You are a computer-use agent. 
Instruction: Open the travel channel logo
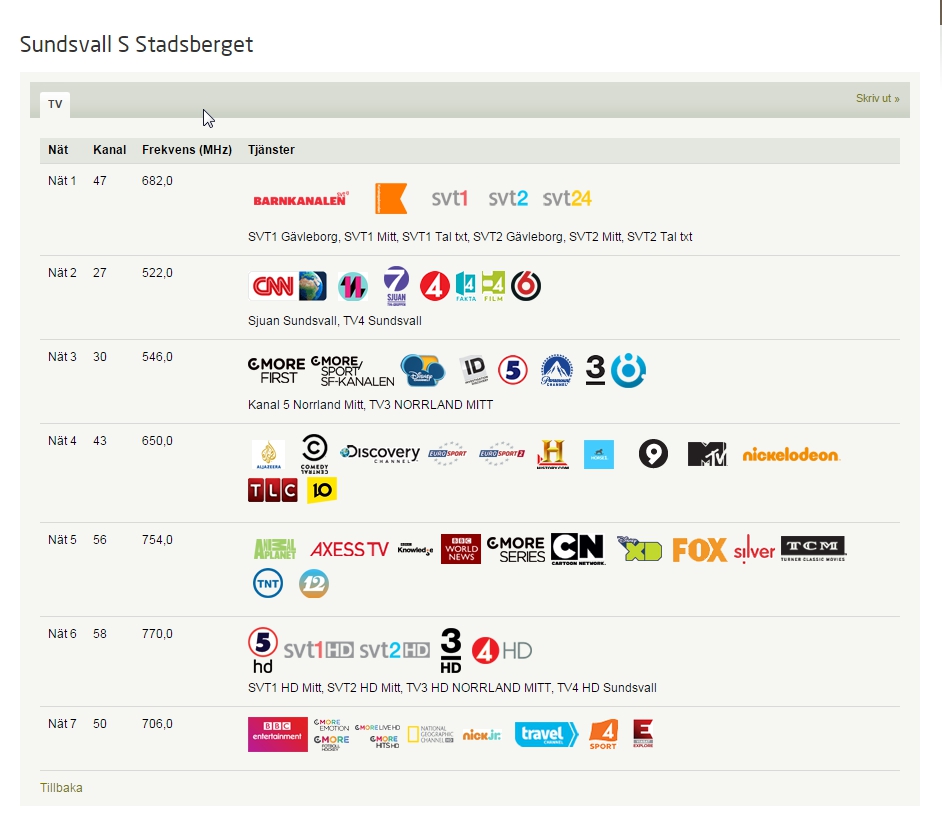547,735
